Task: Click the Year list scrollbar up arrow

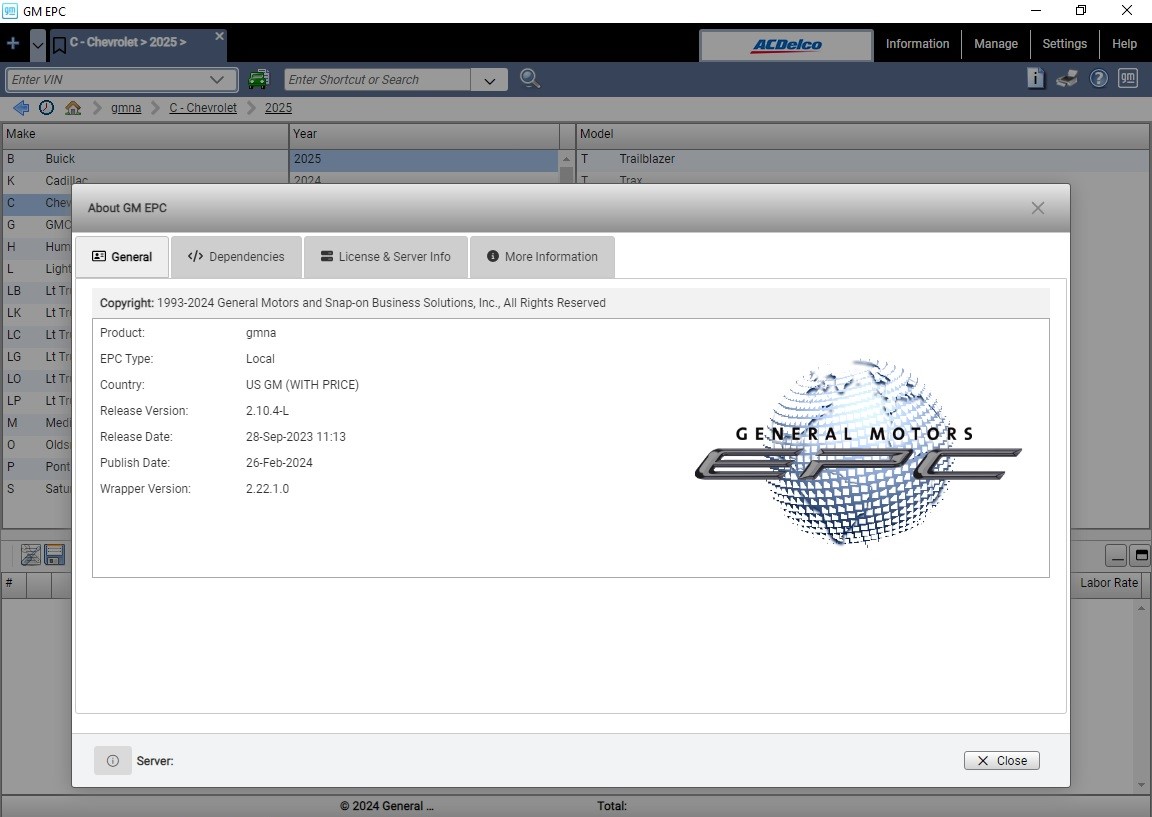Action: click(x=566, y=159)
